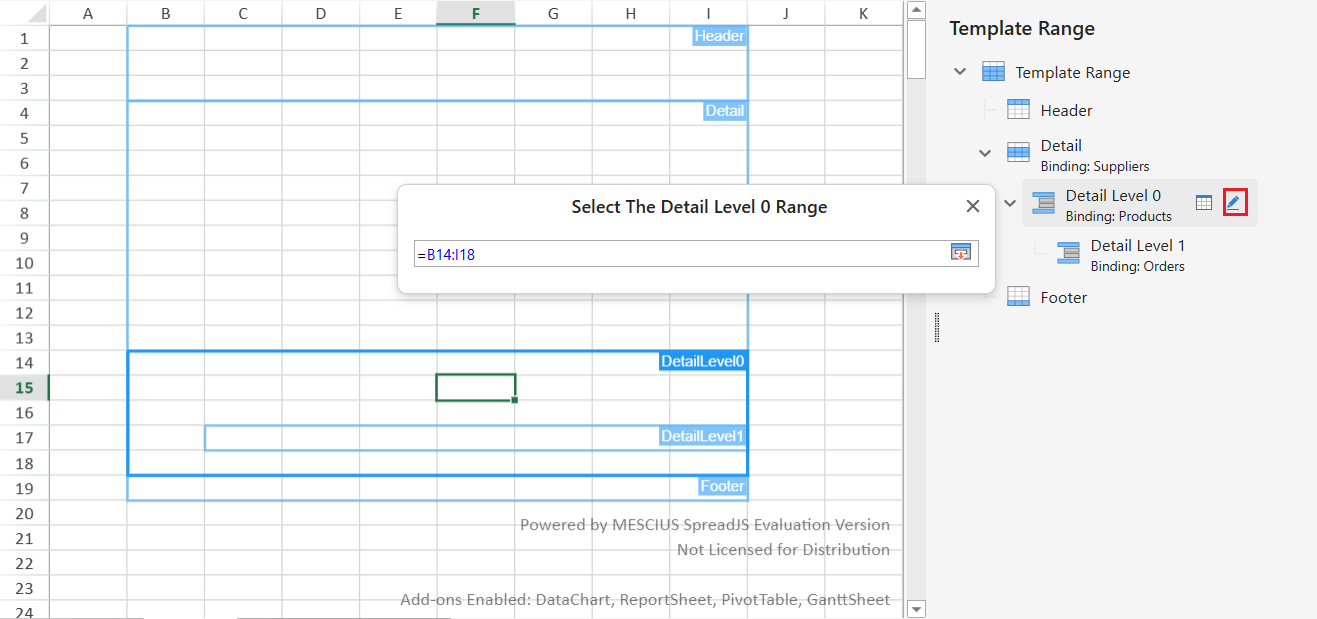Select column F header
Screen dimensions: 1317x619
coord(476,13)
